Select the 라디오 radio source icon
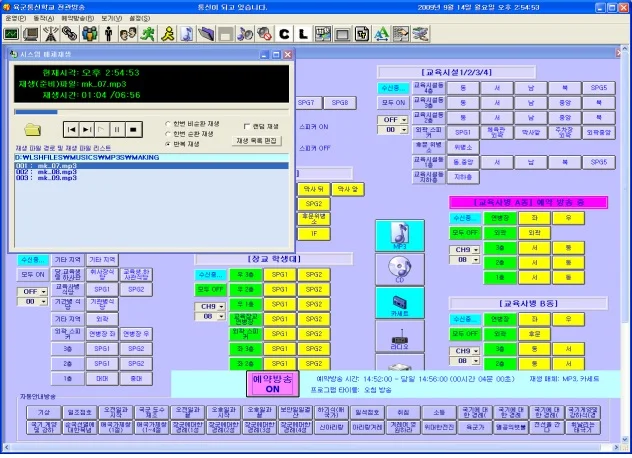This screenshot has width=632, height=458. 400,336
